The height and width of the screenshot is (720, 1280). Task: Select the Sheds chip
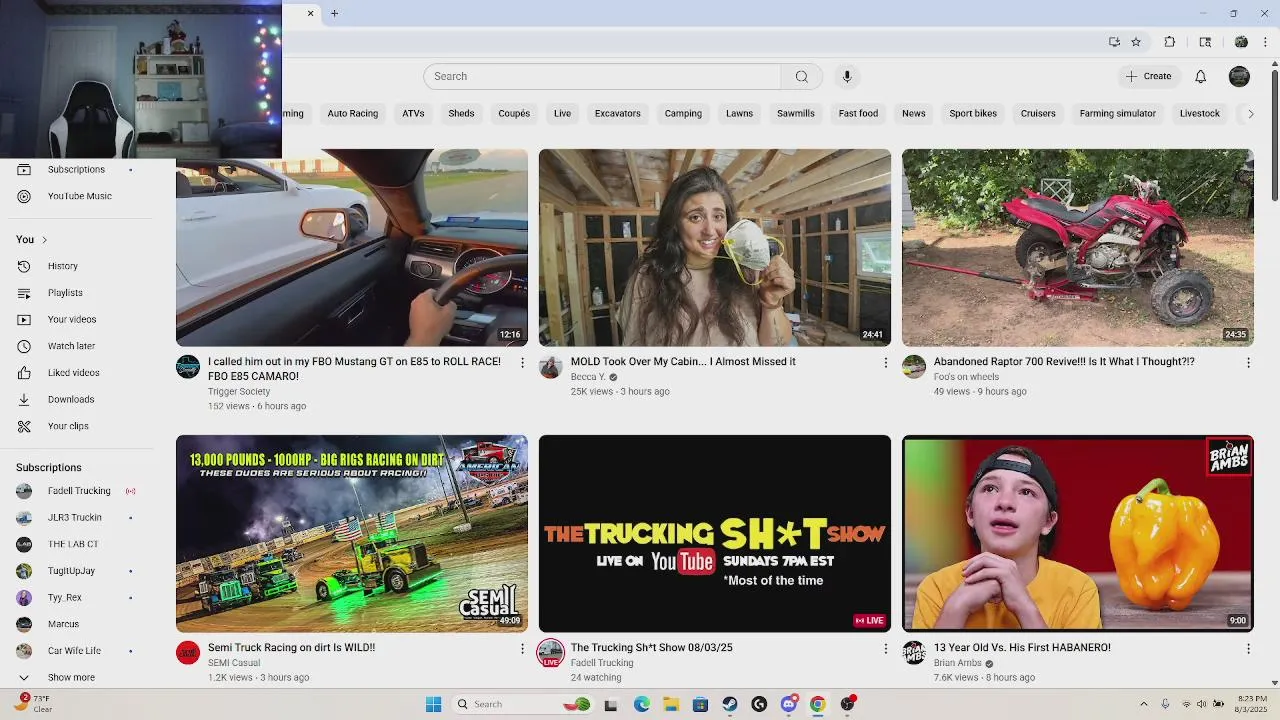pyautogui.click(x=461, y=113)
